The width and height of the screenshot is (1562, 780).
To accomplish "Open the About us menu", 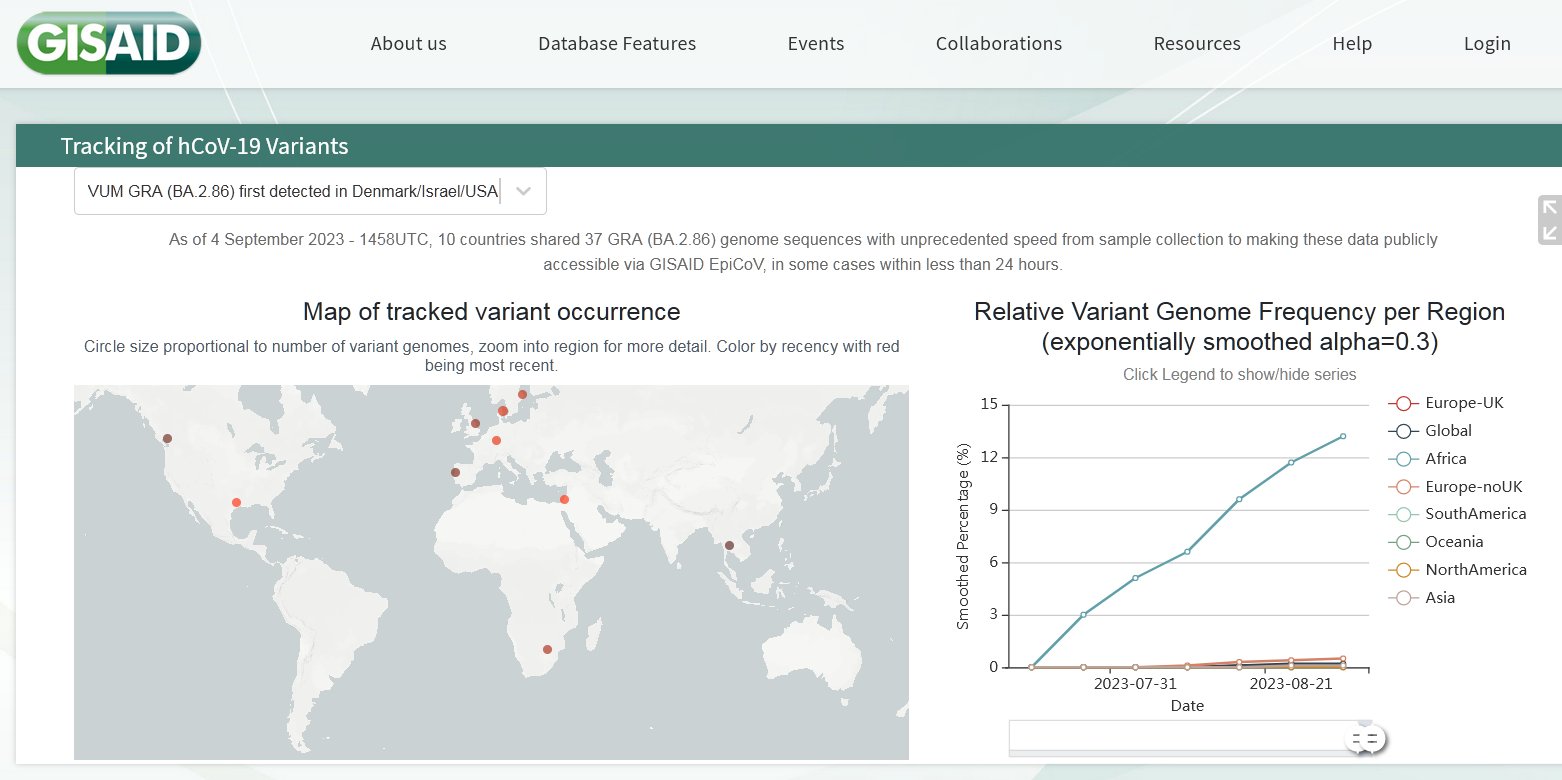I will pos(408,44).
